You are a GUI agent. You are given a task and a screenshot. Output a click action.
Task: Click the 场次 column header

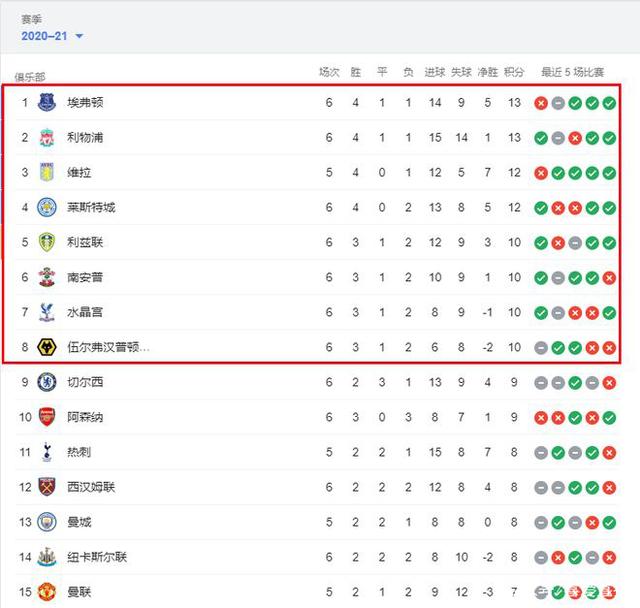pyautogui.click(x=329, y=72)
